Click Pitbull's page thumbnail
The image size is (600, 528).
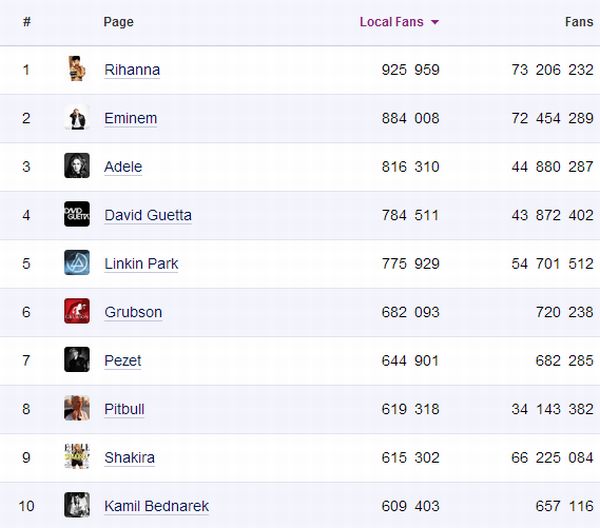coord(77,408)
